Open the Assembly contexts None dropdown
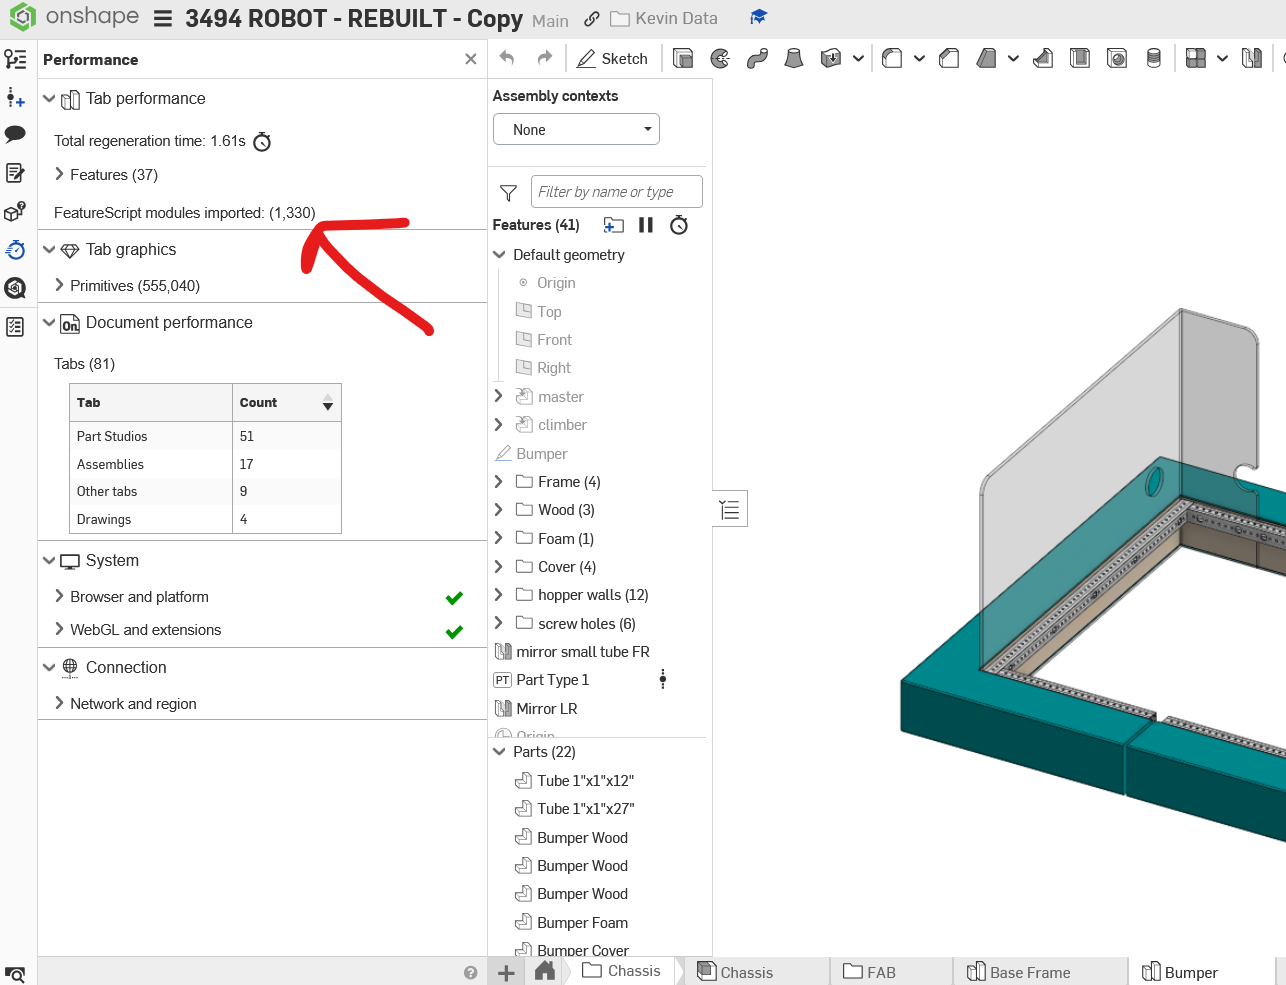This screenshot has width=1286, height=985. [576, 130]
